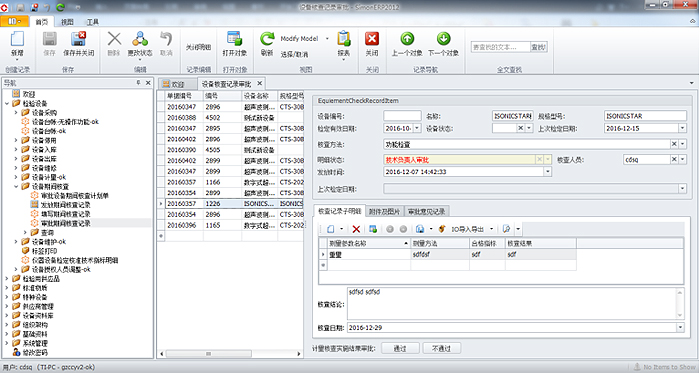Open the 核查人员 cdsq dropdown arrow
The image size is (700, 373).
click(x=683, y=159)
